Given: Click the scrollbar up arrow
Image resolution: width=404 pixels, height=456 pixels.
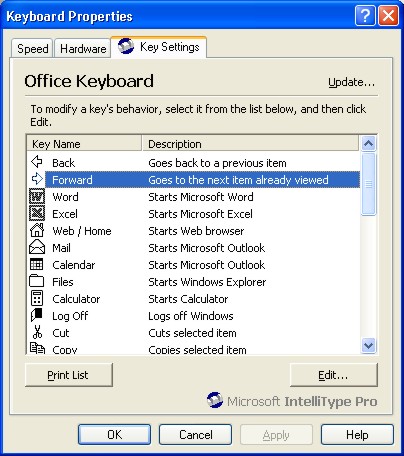Looking at the screenshot, I should [369, 143].
